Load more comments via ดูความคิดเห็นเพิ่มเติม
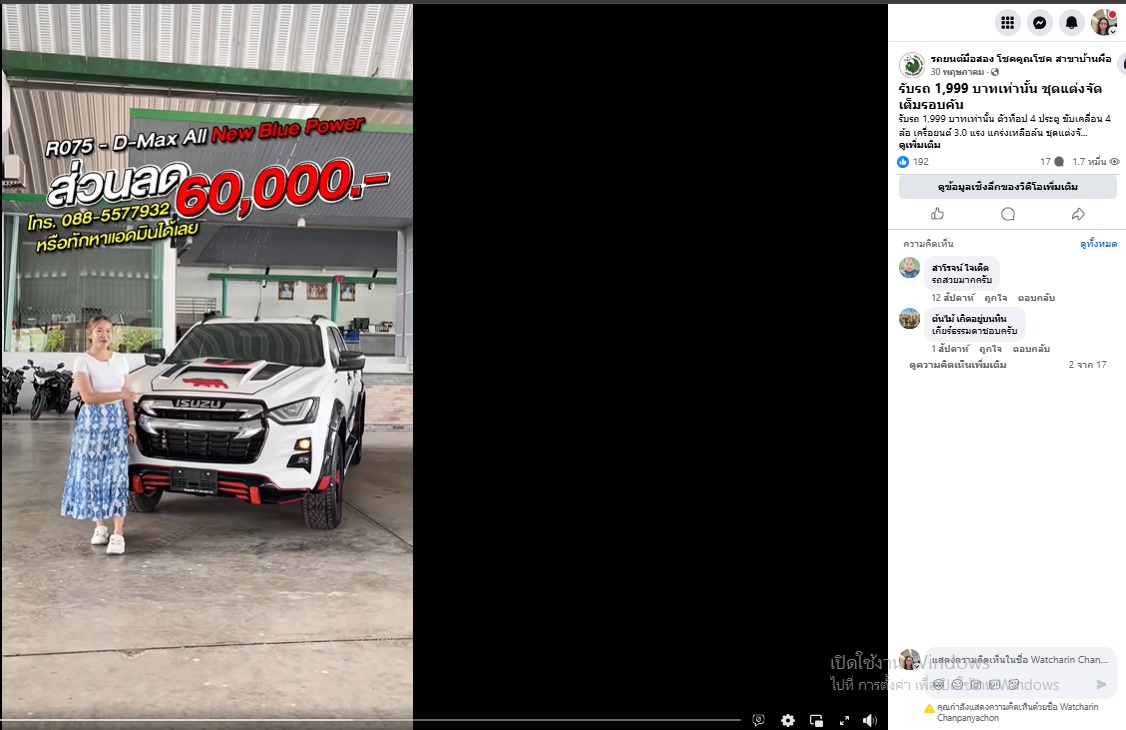This screenshot has width=1126, height=730. pyautogui.click(x=957, y=365)
